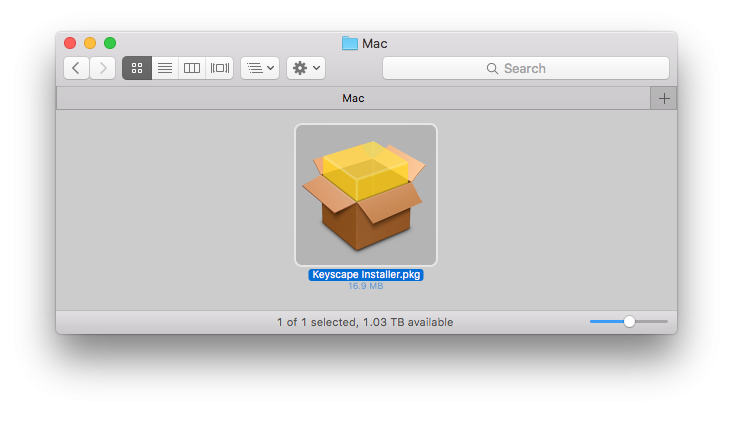Adjust the icon size slider
The width and height of the screenshot is (733, 438).
(629, 322)
